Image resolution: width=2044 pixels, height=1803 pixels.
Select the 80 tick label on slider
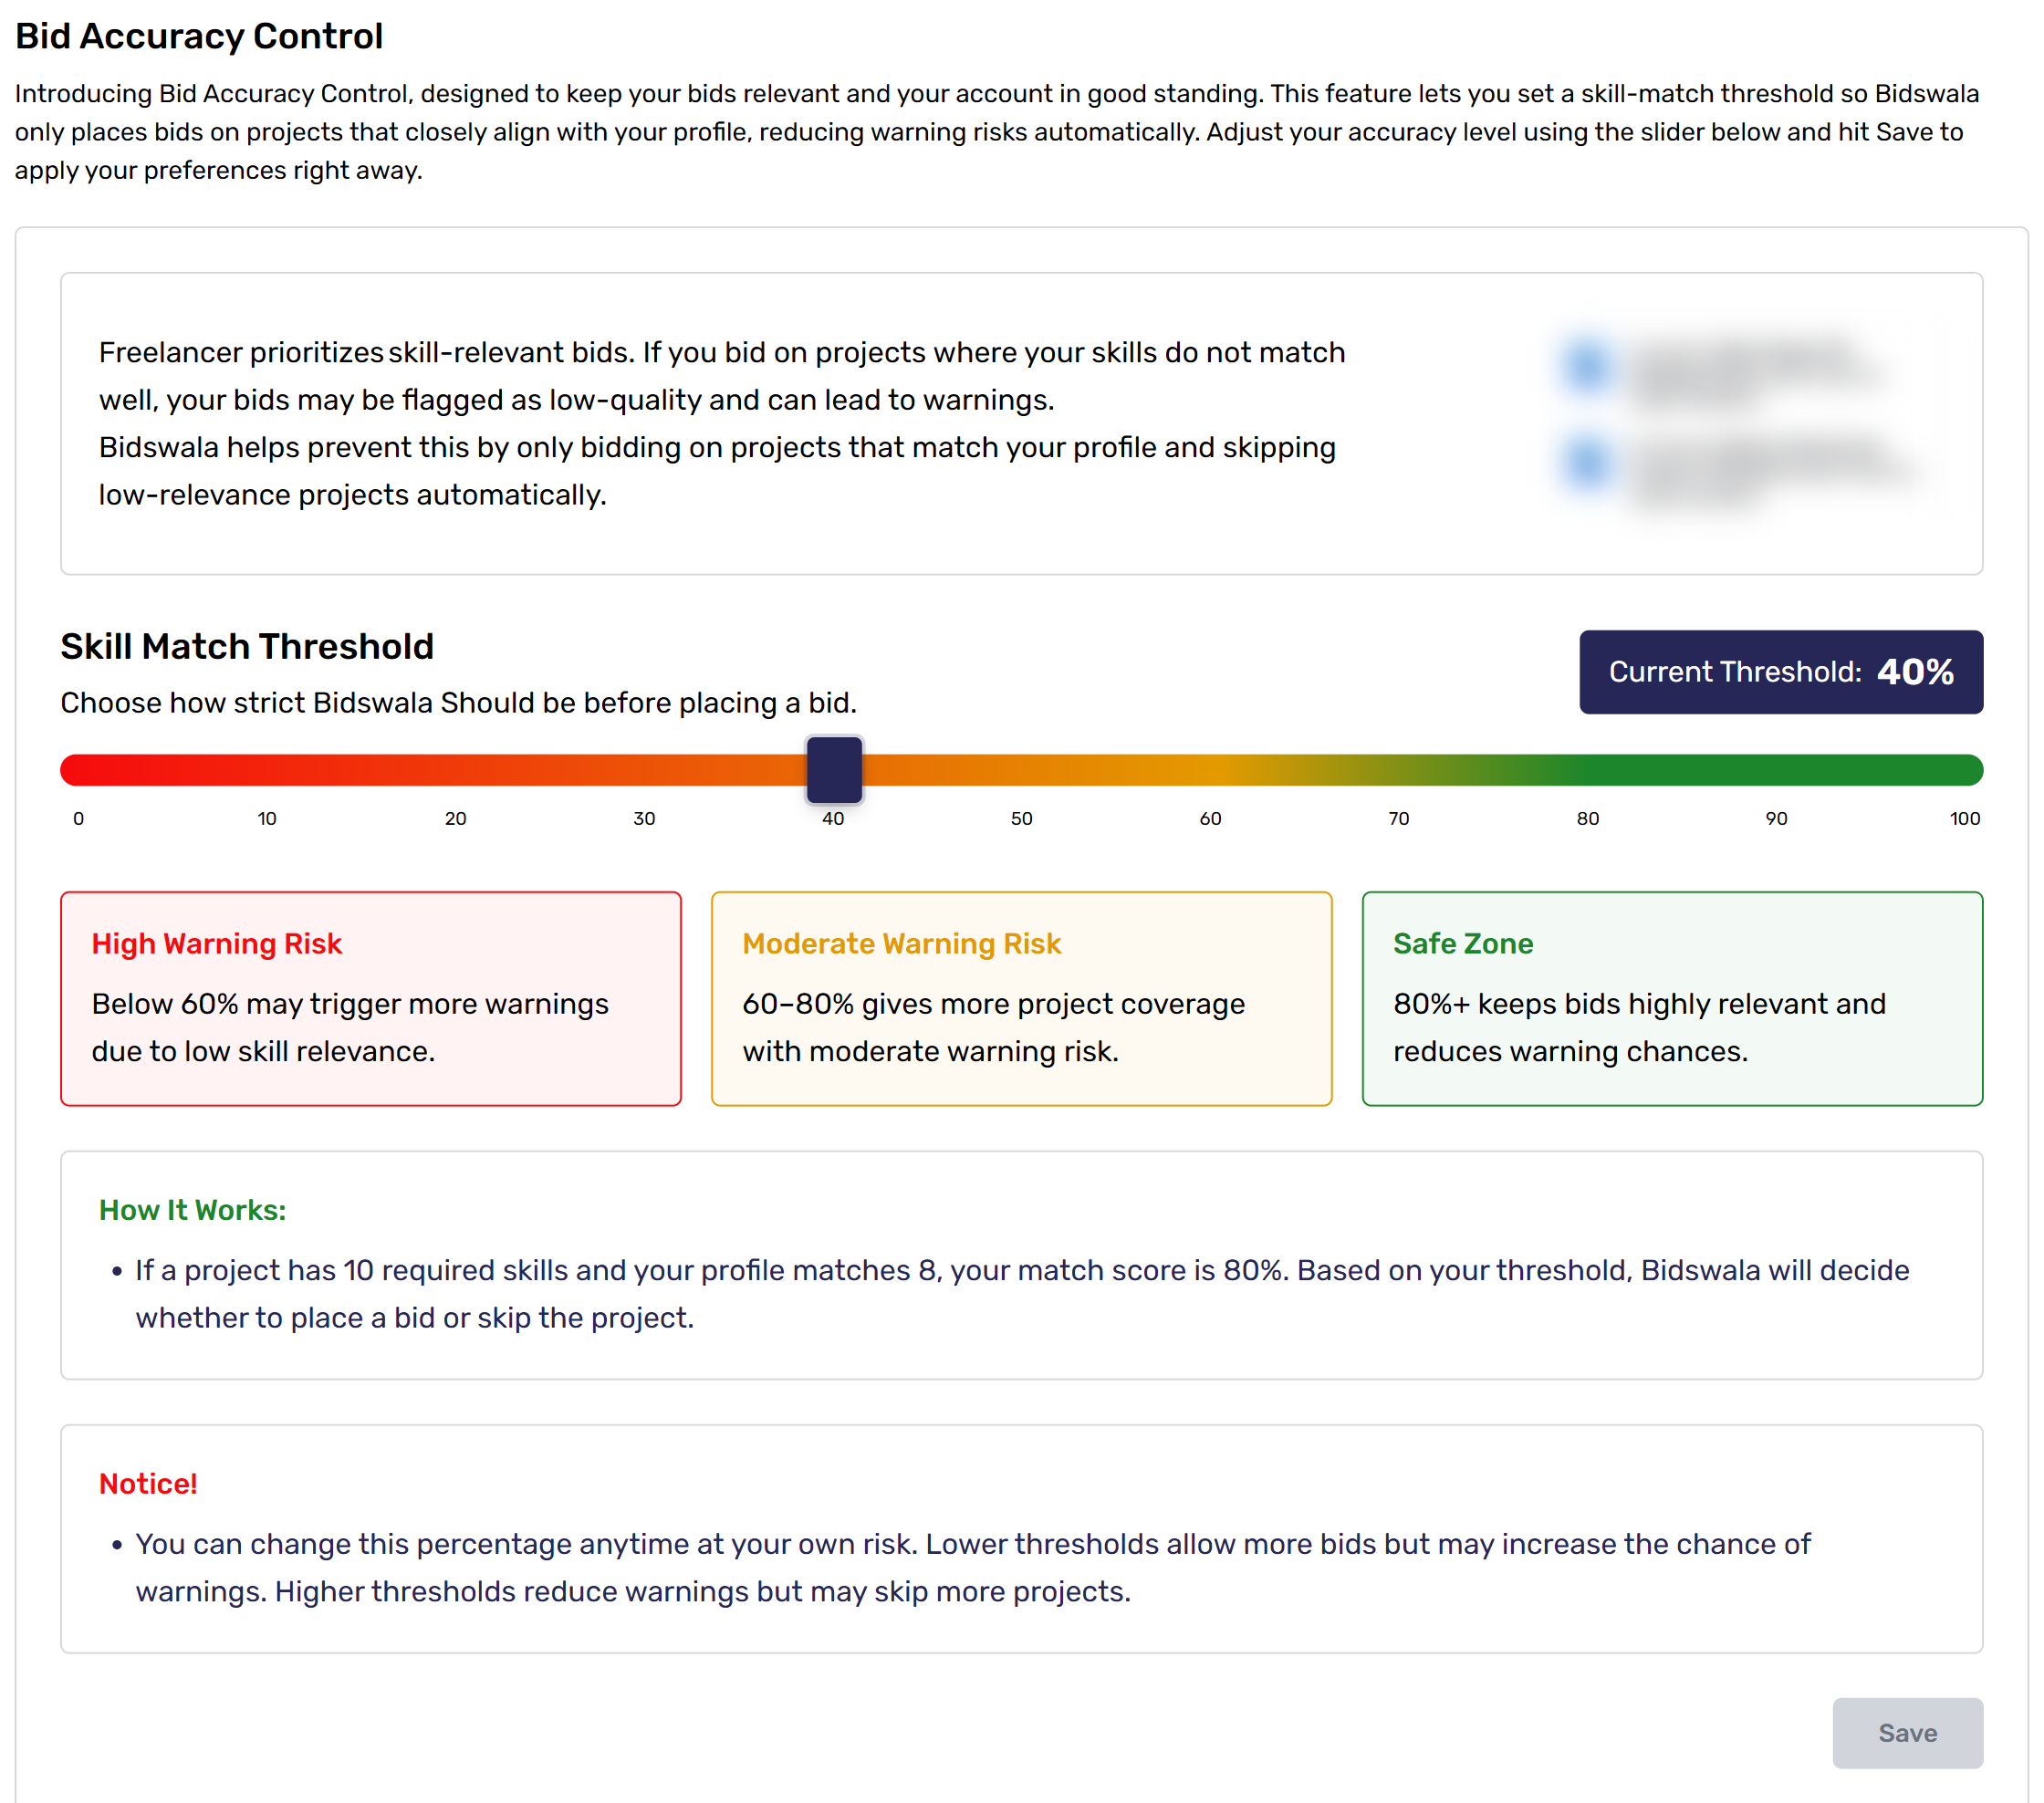pos(1587,818)
